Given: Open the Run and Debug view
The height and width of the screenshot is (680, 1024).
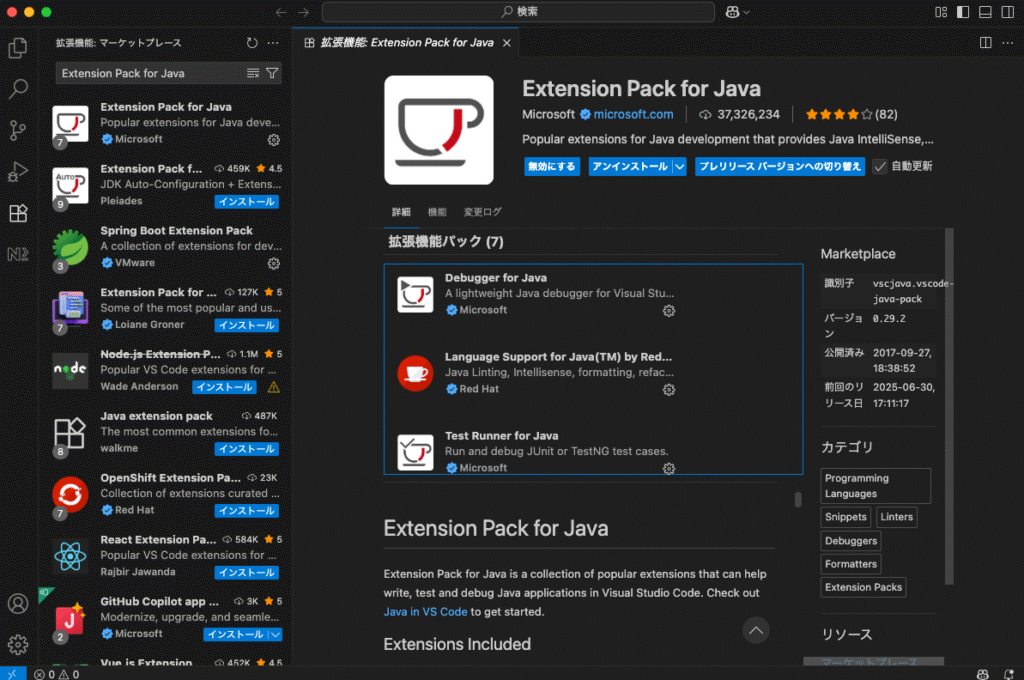Looking at the screenshot, I should point(18,172).
